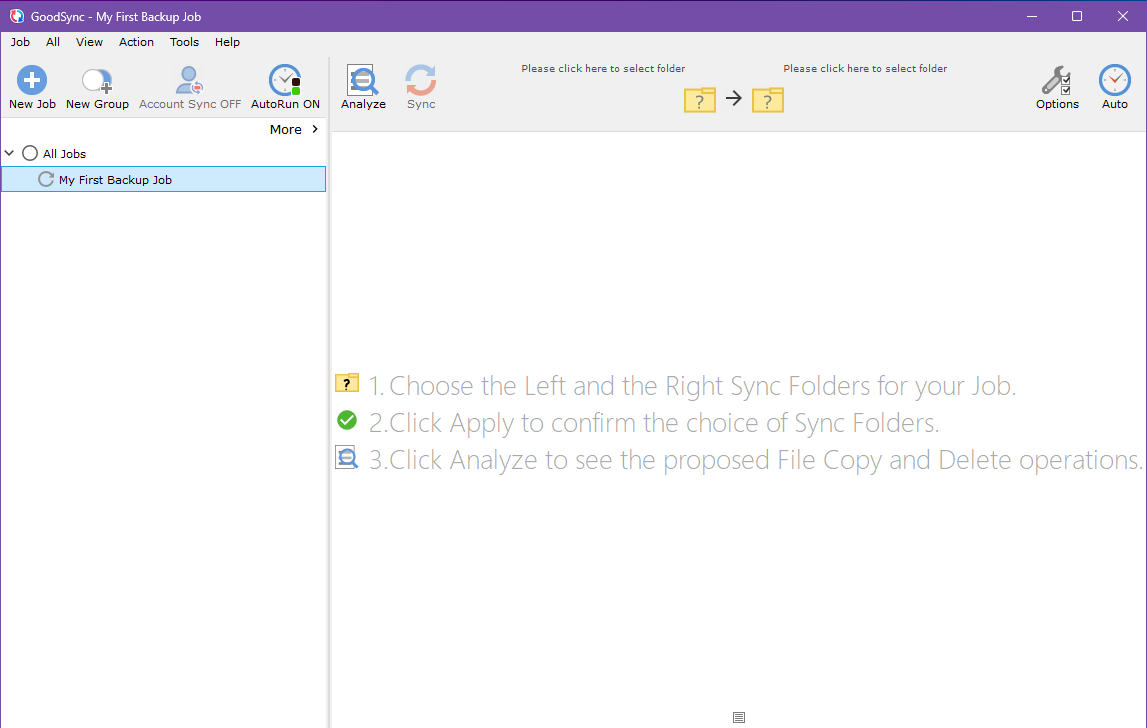
Task: Click the green checkmark icon for step 2
Action: coord(347,420)
